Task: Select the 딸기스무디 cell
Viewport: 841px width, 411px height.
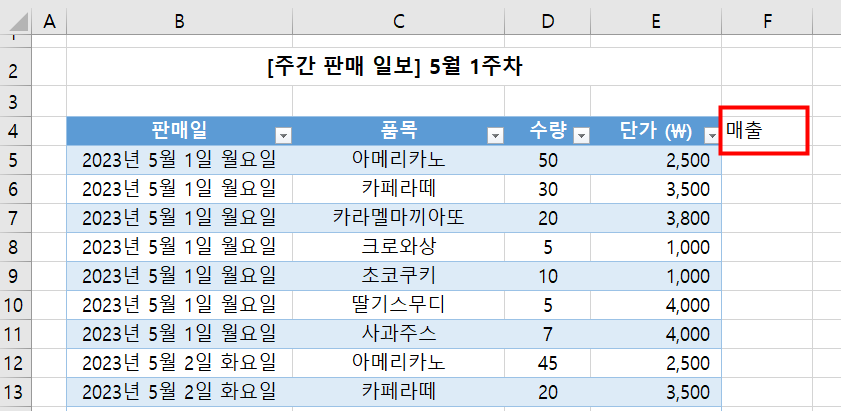Action: (x=399, y=305)
